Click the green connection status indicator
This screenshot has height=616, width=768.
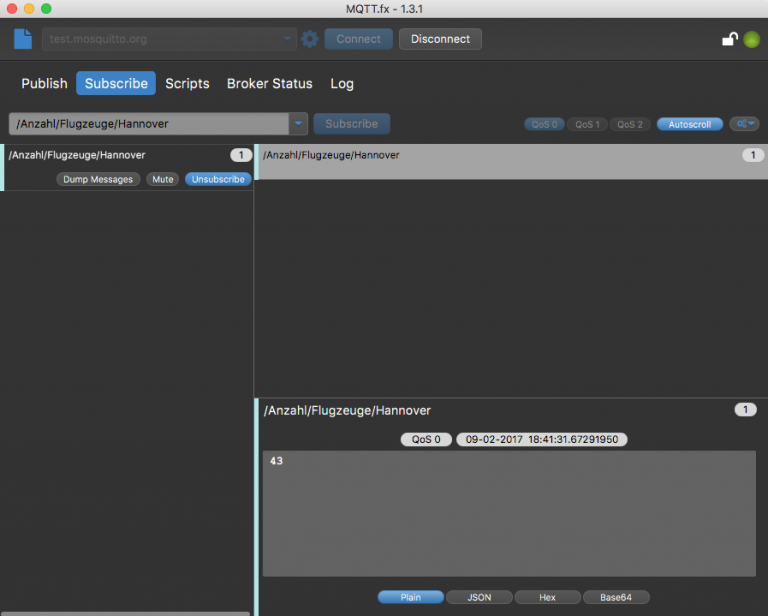(751, 39)
